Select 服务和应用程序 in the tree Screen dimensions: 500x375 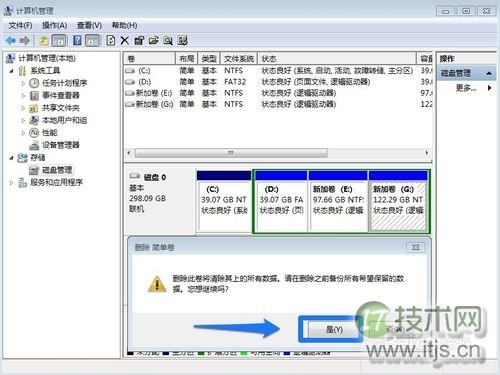pyautogui.click(x=56, y=182)
